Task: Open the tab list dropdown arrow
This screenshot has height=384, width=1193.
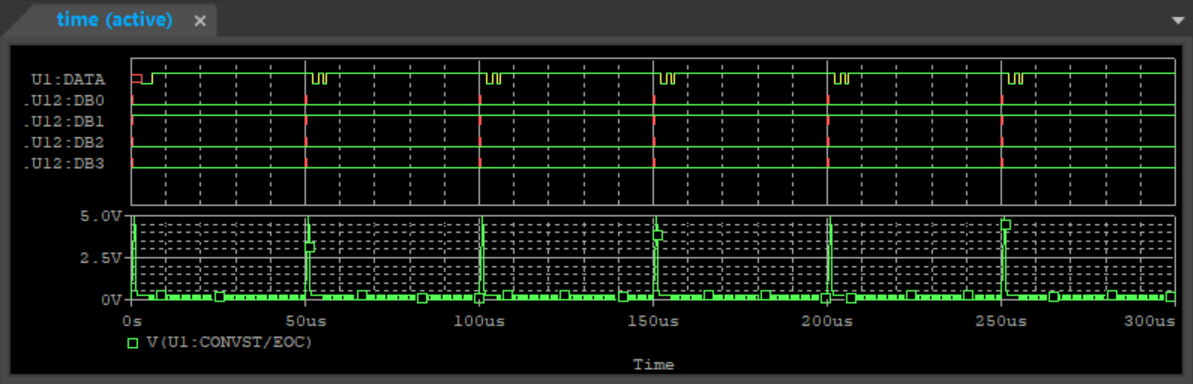Action: [x=1178, y=21]
